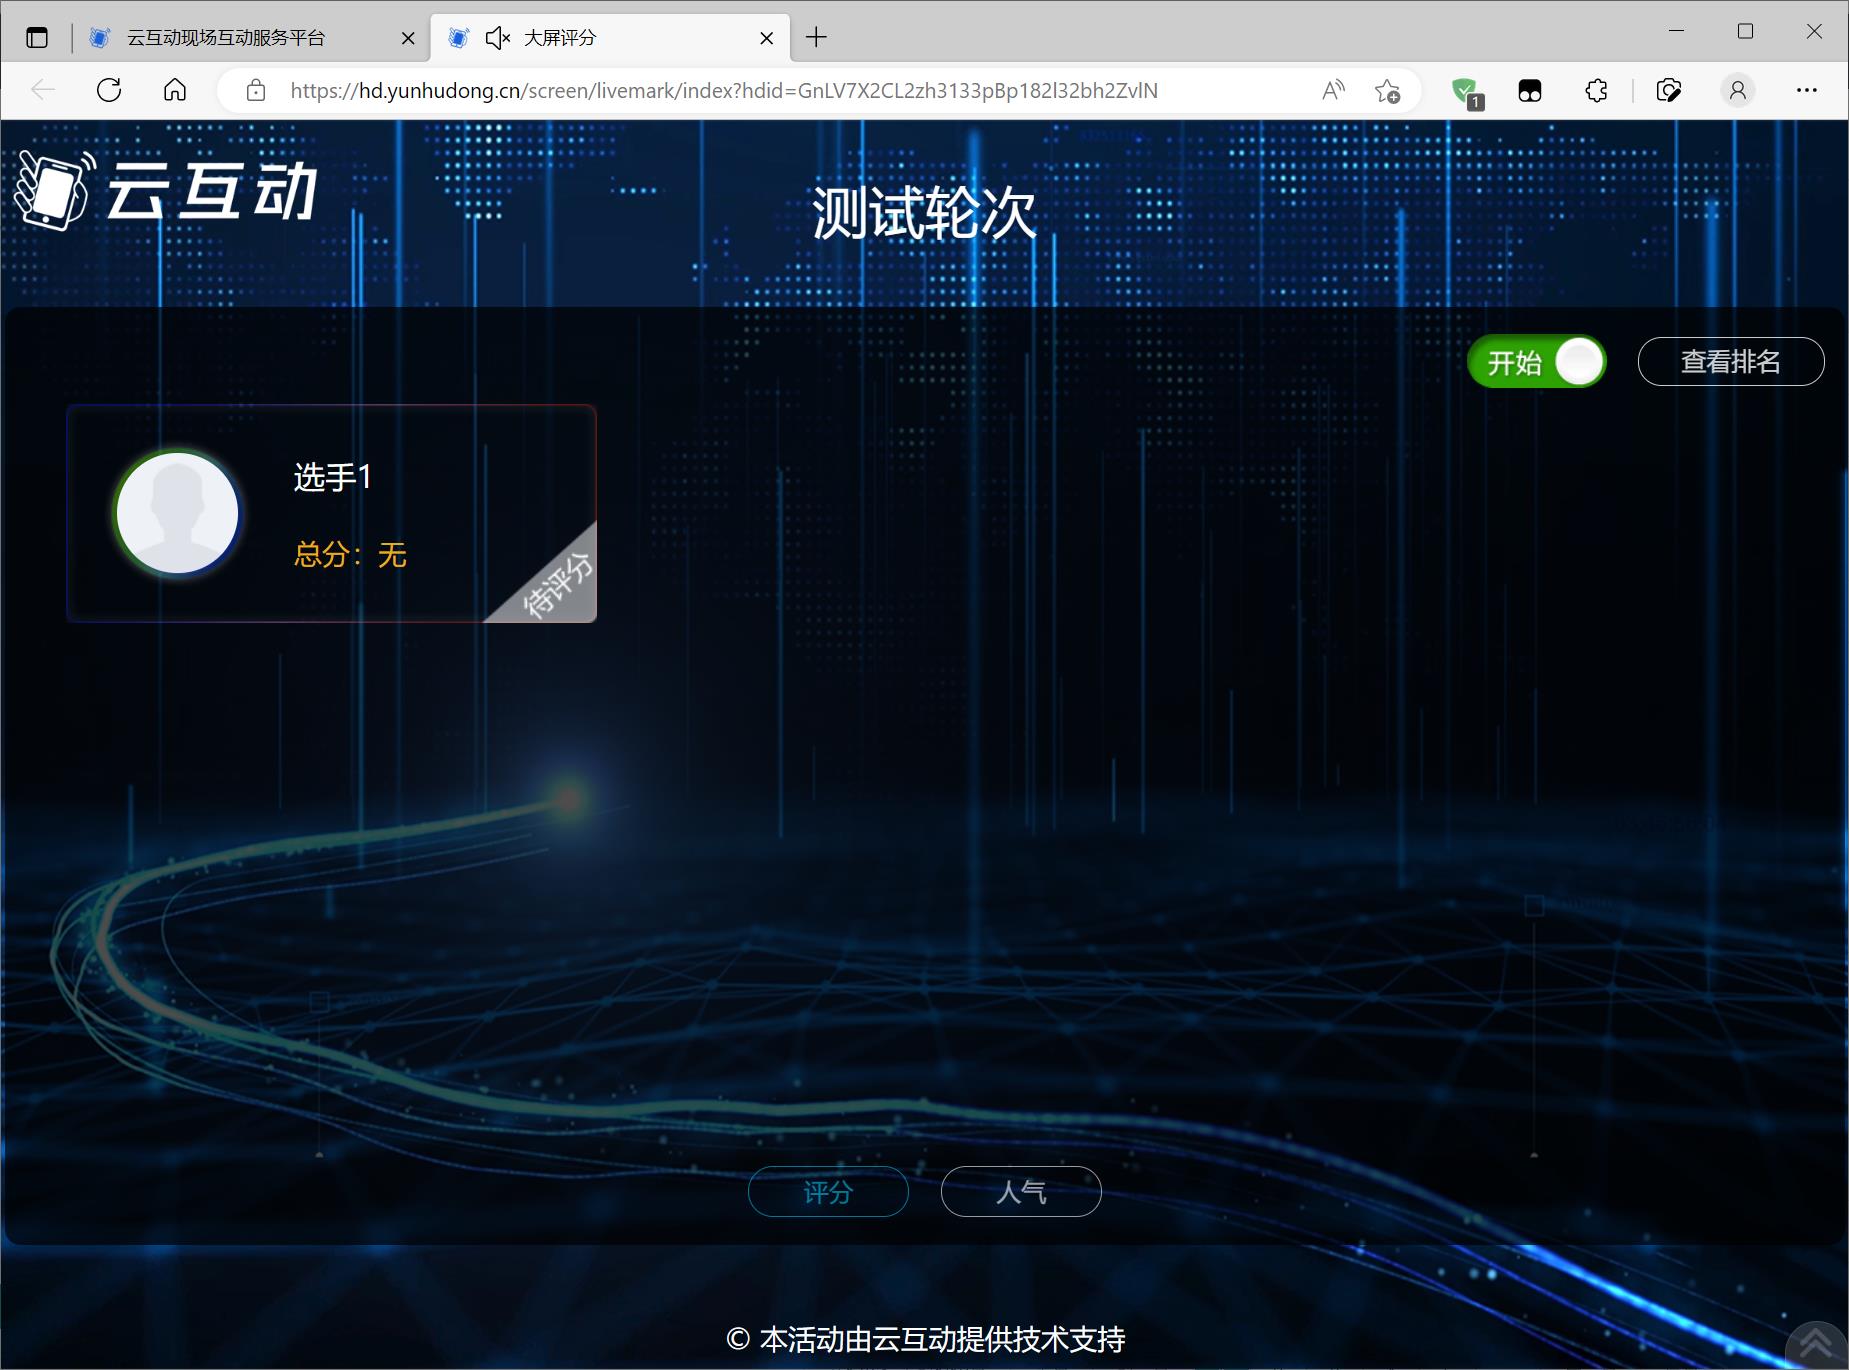
Task: Add this page to favorites
Action: (x=1387, y=91)
